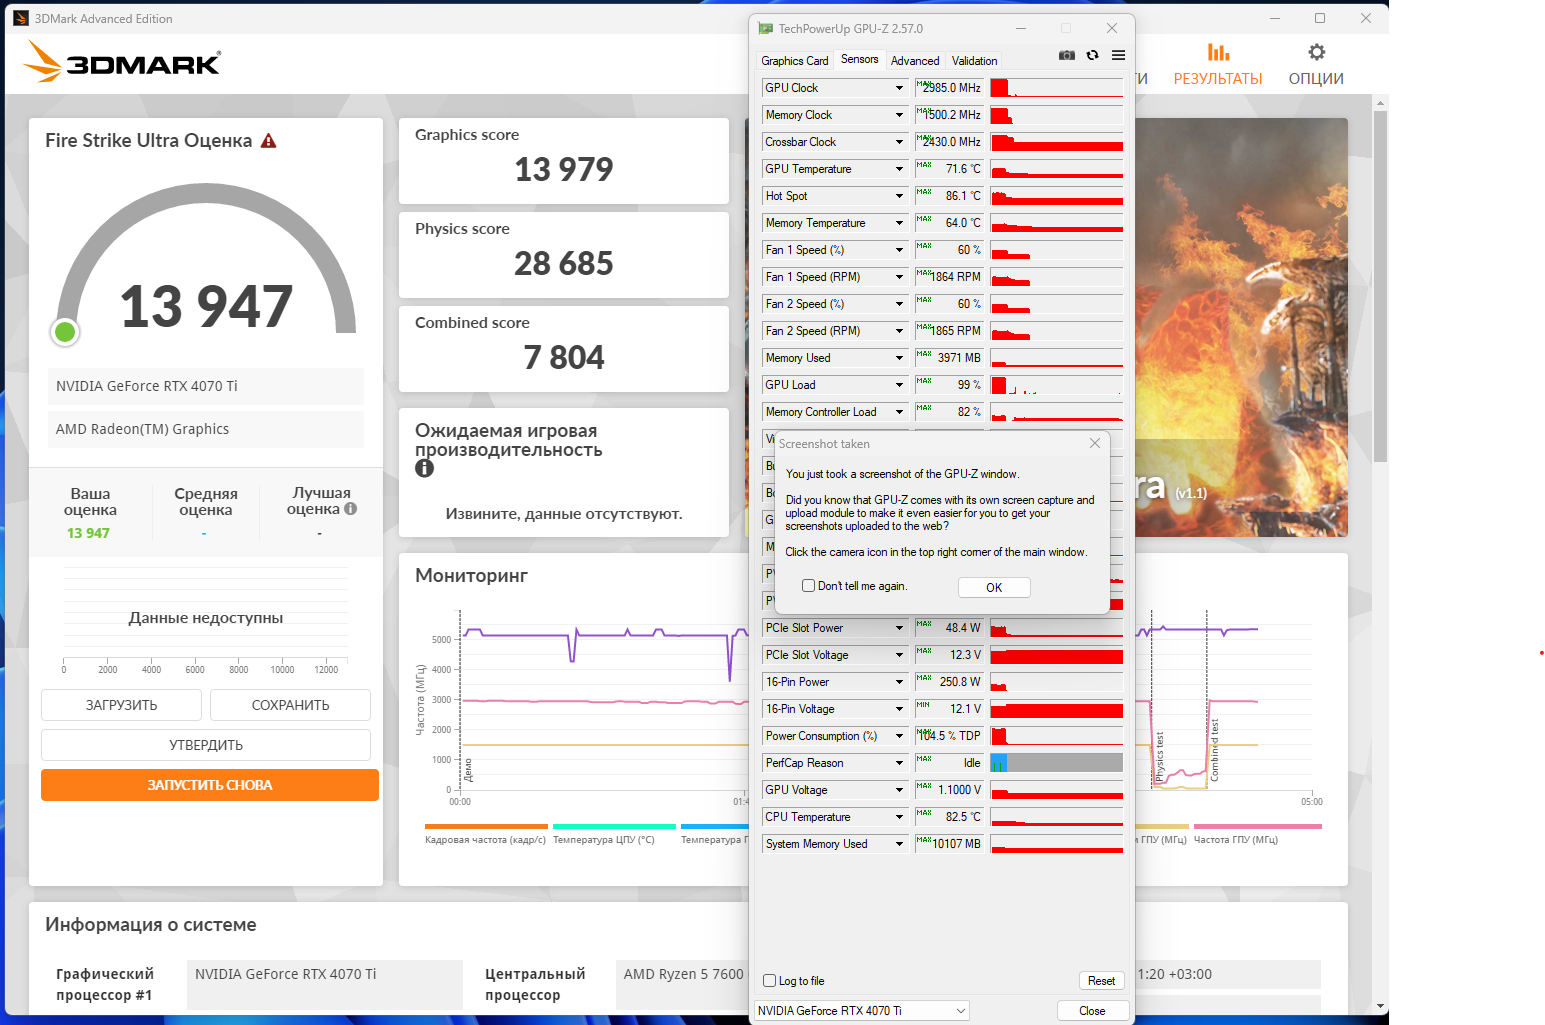
Task: Expand the 16-Pin Voltage sensor dropdown
Action: click(x=899, y=709)
